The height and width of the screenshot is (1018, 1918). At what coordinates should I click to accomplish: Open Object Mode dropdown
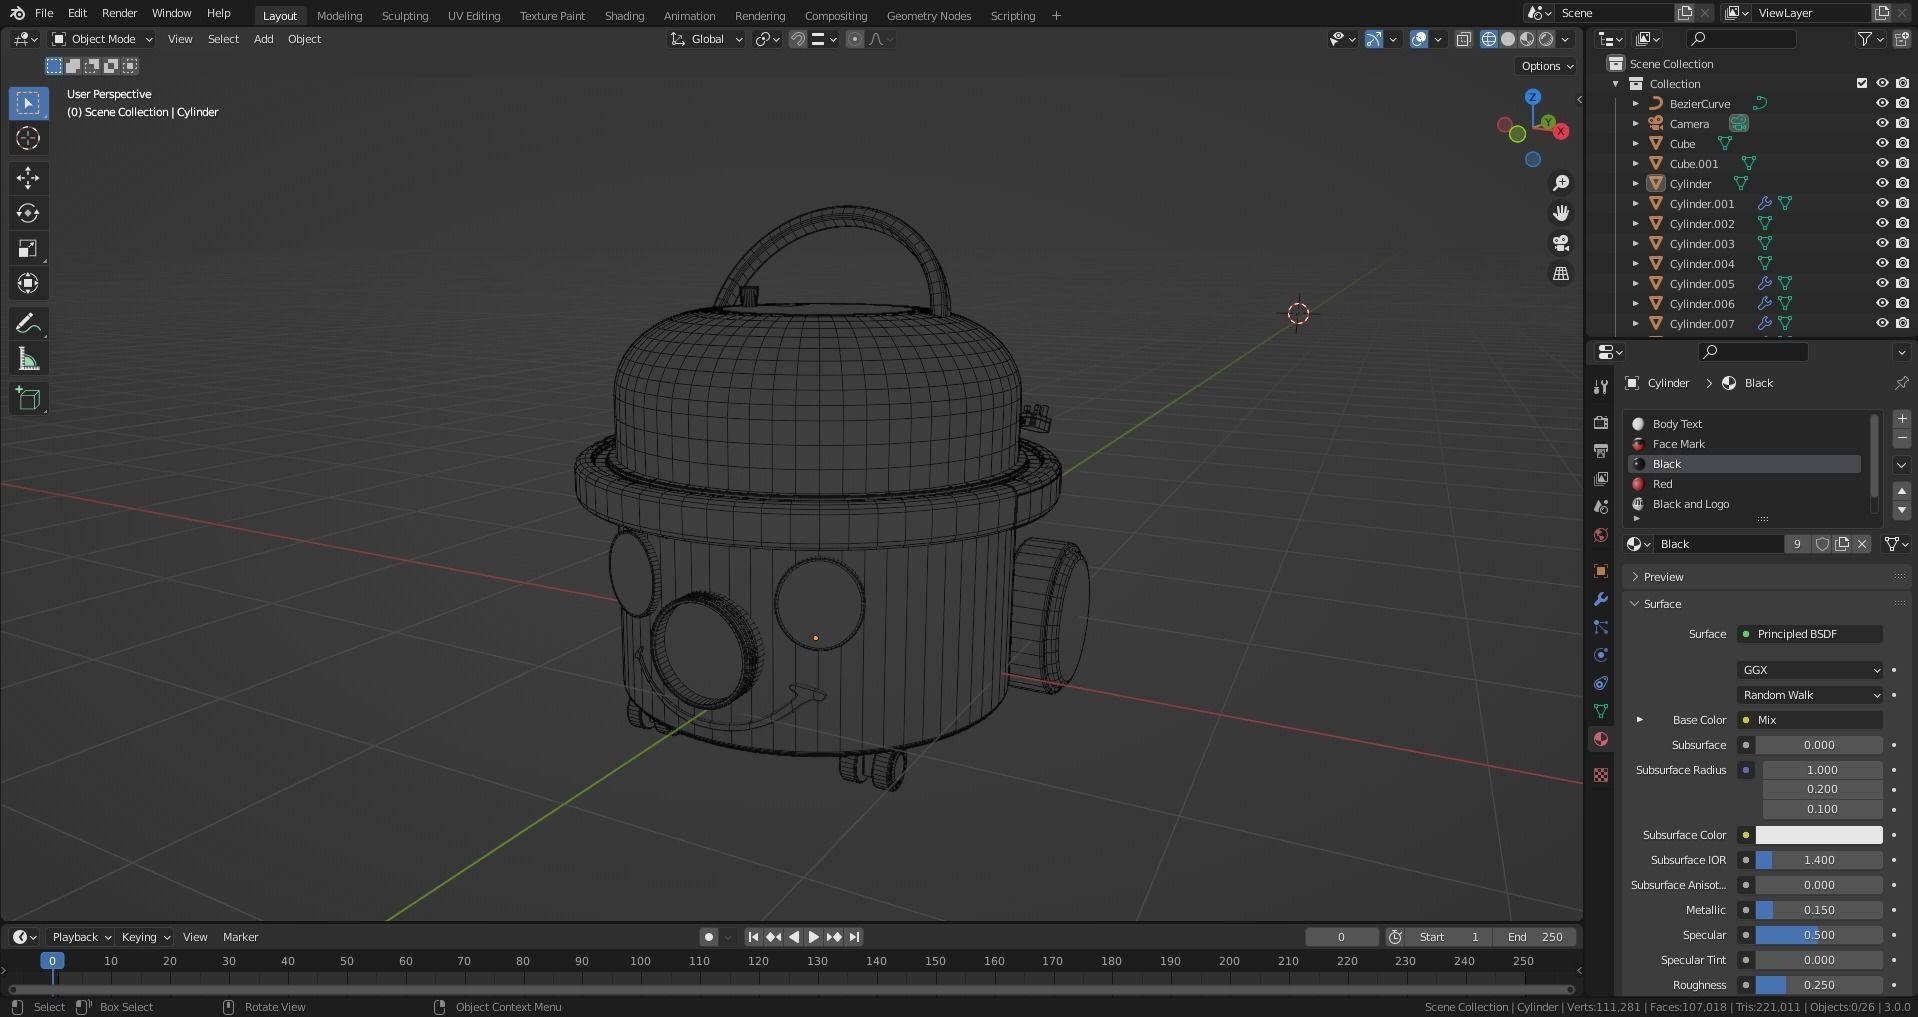[102, 39]
